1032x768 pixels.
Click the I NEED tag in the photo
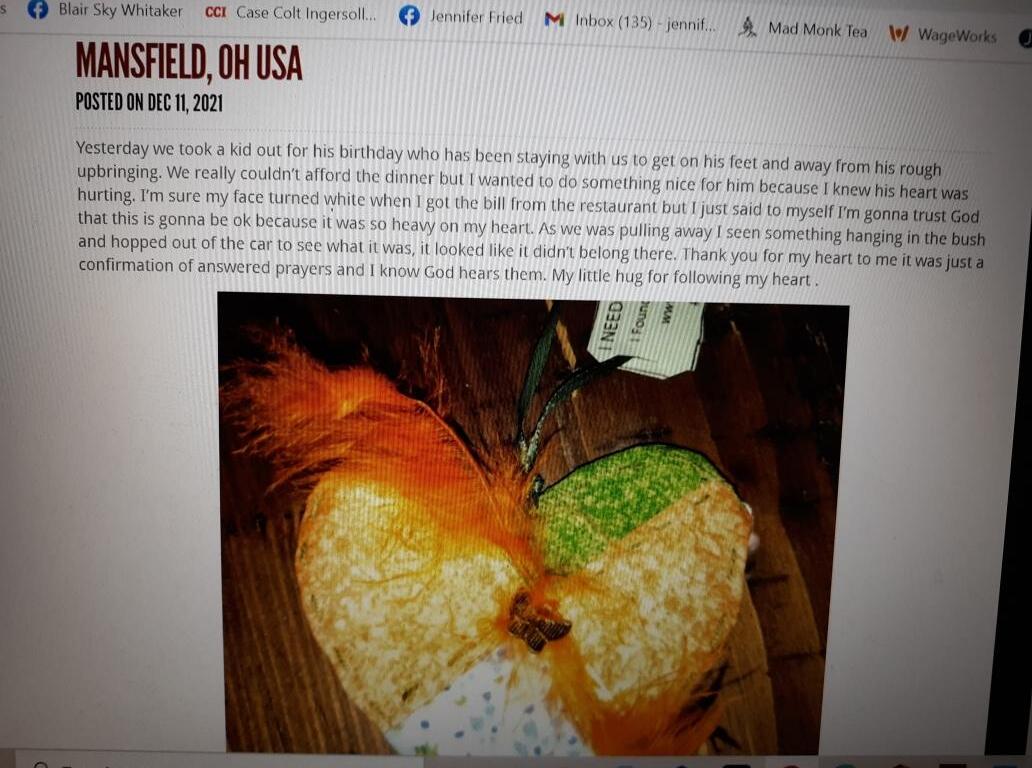(611, 324)
